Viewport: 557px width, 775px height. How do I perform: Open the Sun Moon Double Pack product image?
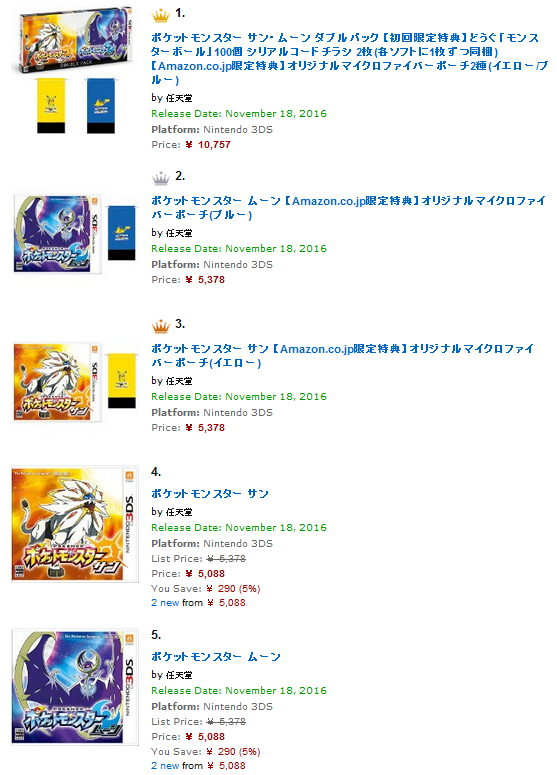click(76, 70)
